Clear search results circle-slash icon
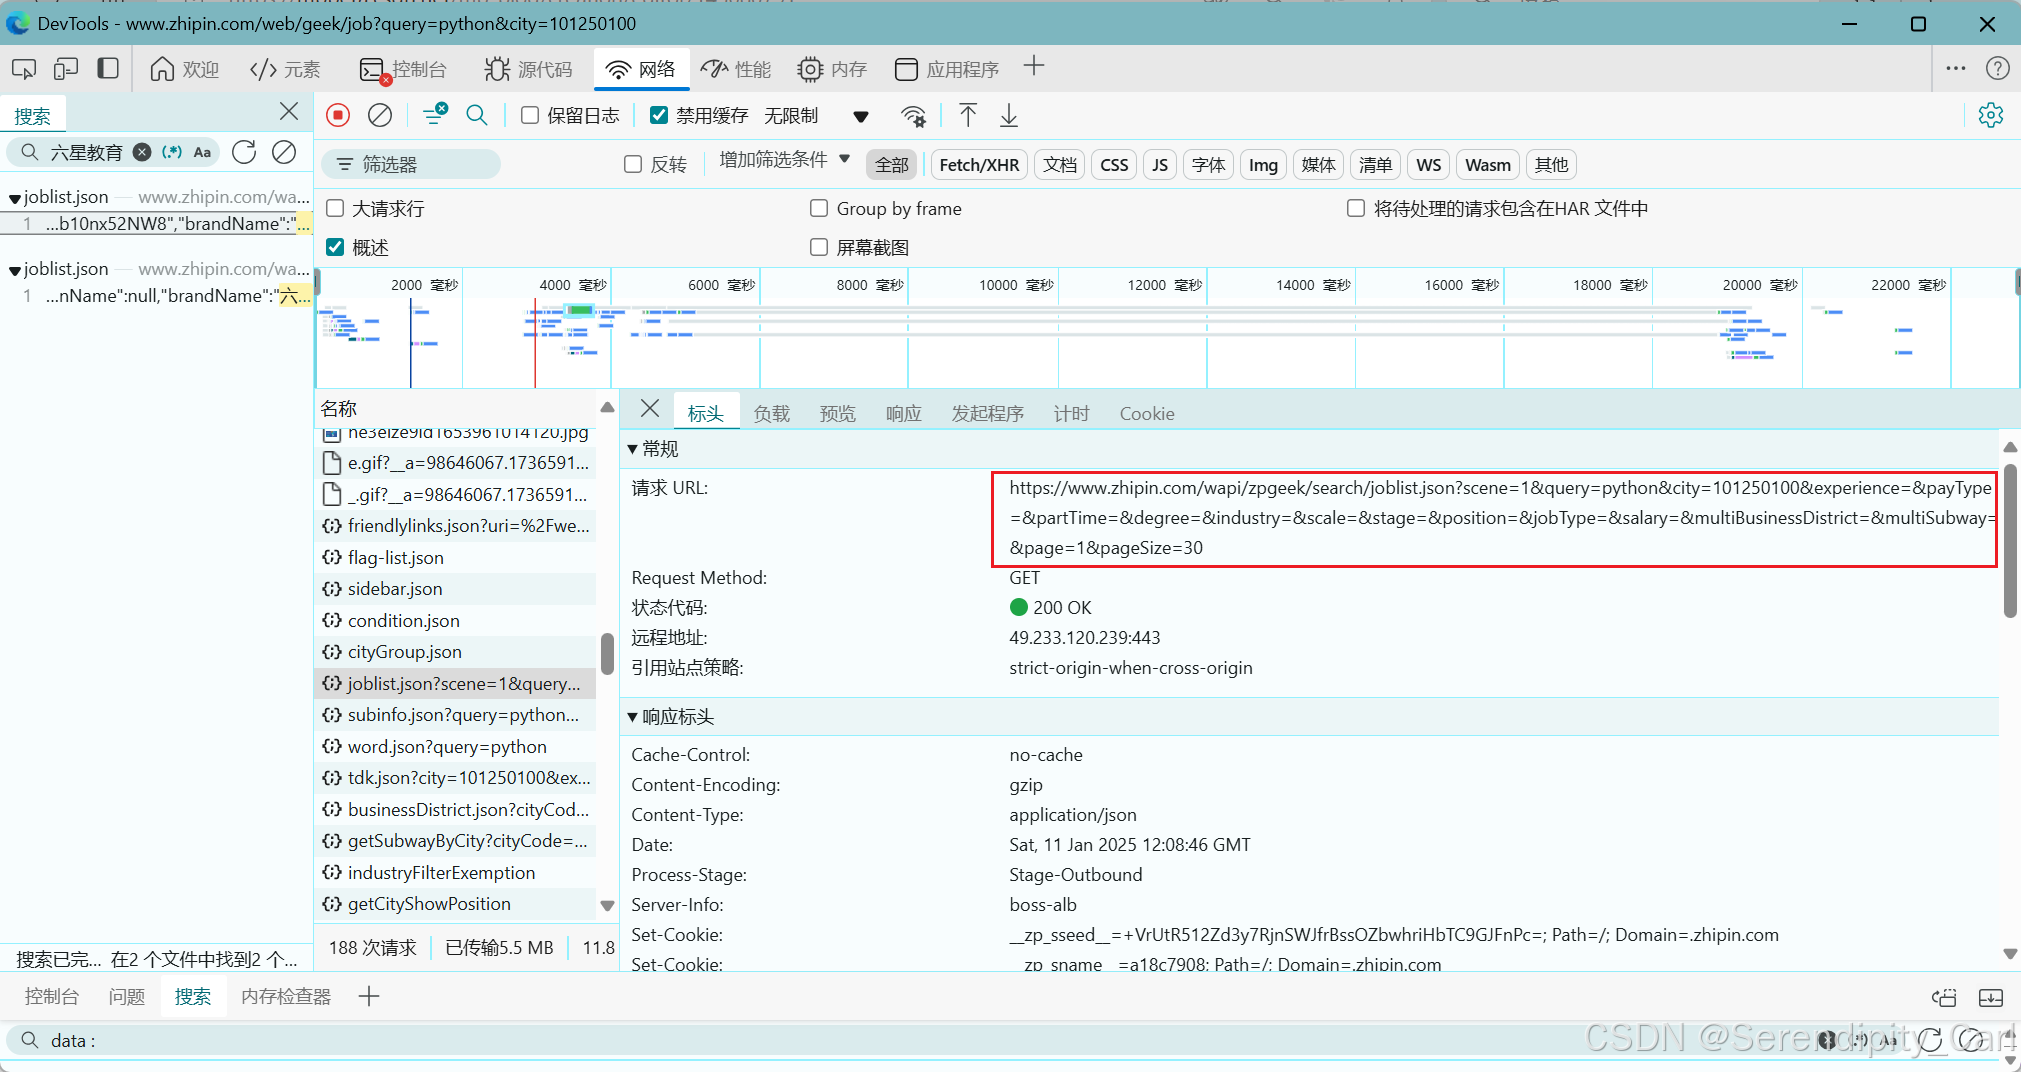The image size is (2021, 1072). pyautogui.click(x=284, y=152)
